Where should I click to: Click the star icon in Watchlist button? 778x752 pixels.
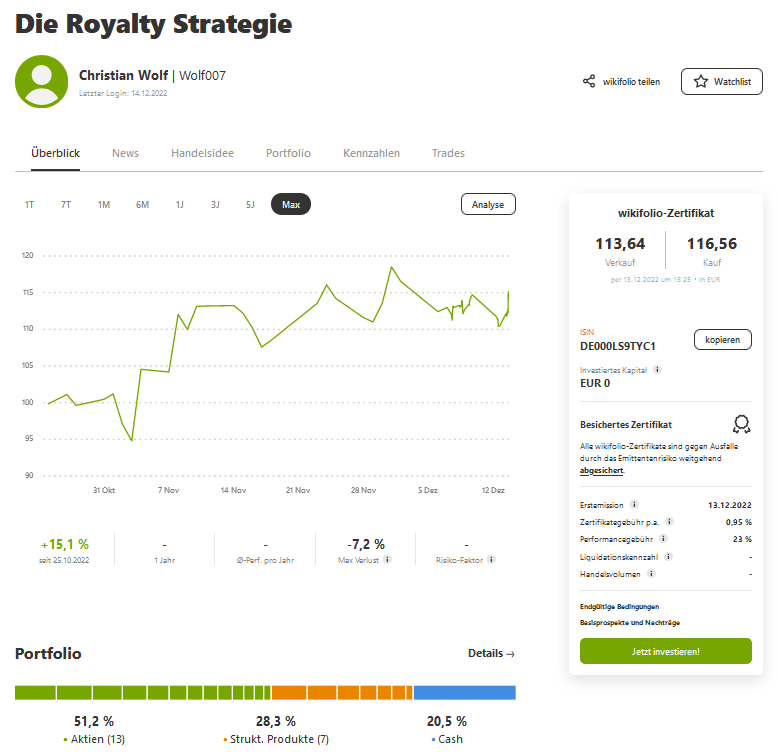pos(701,82)
